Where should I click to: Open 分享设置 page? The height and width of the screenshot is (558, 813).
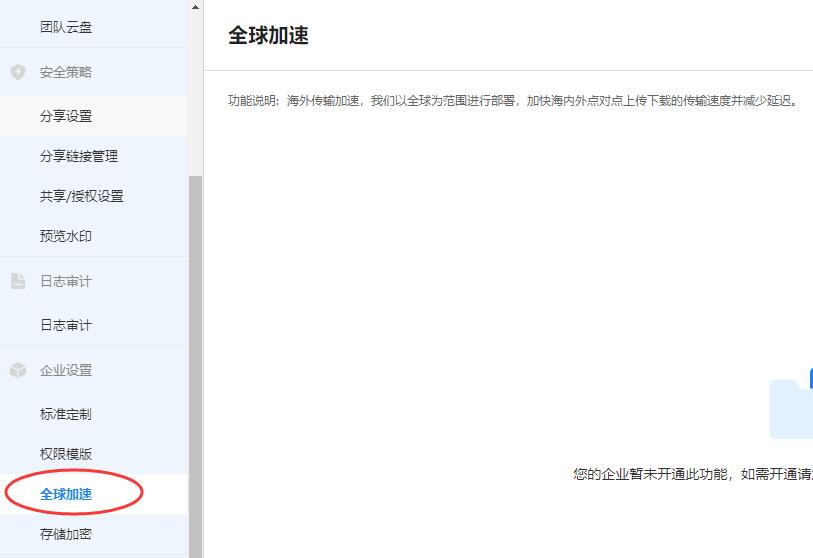coord(66,116)
